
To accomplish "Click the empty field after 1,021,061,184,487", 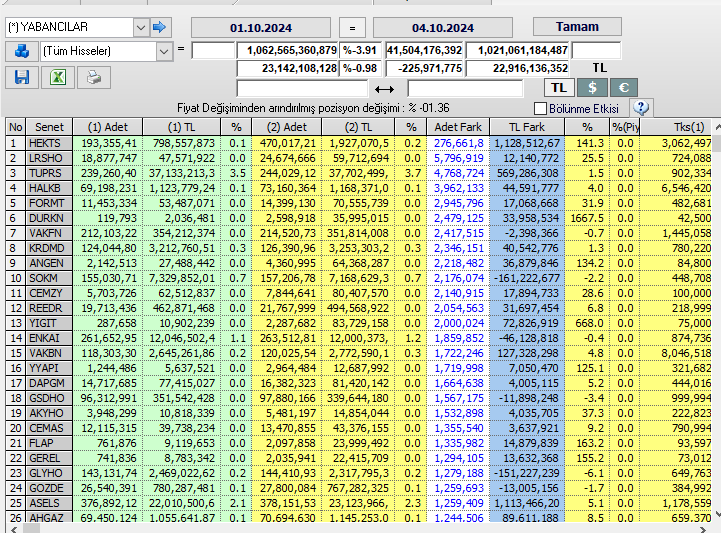I will 596,50.
